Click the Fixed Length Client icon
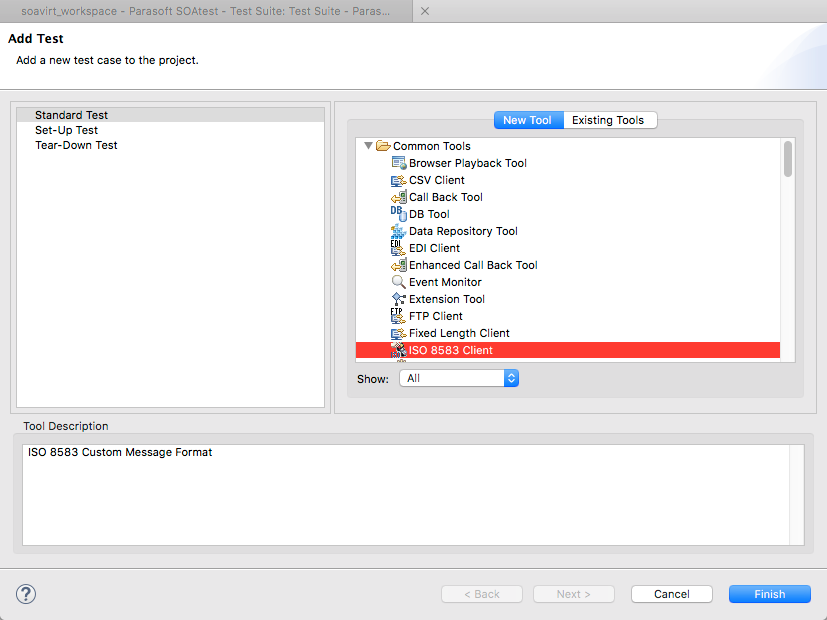This screenshot has height=620, width=827. click(399, 333)
